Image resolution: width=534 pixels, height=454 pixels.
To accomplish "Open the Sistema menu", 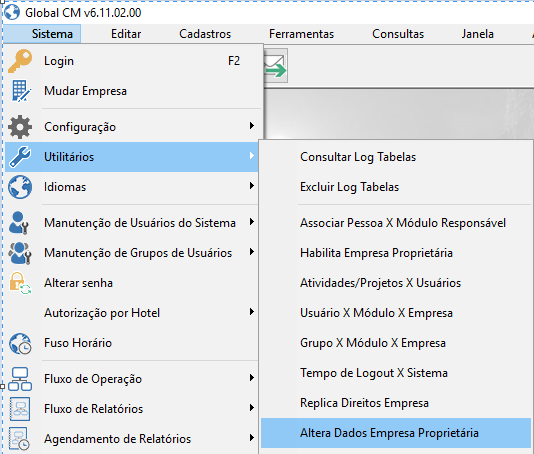I will coord(42,34).
